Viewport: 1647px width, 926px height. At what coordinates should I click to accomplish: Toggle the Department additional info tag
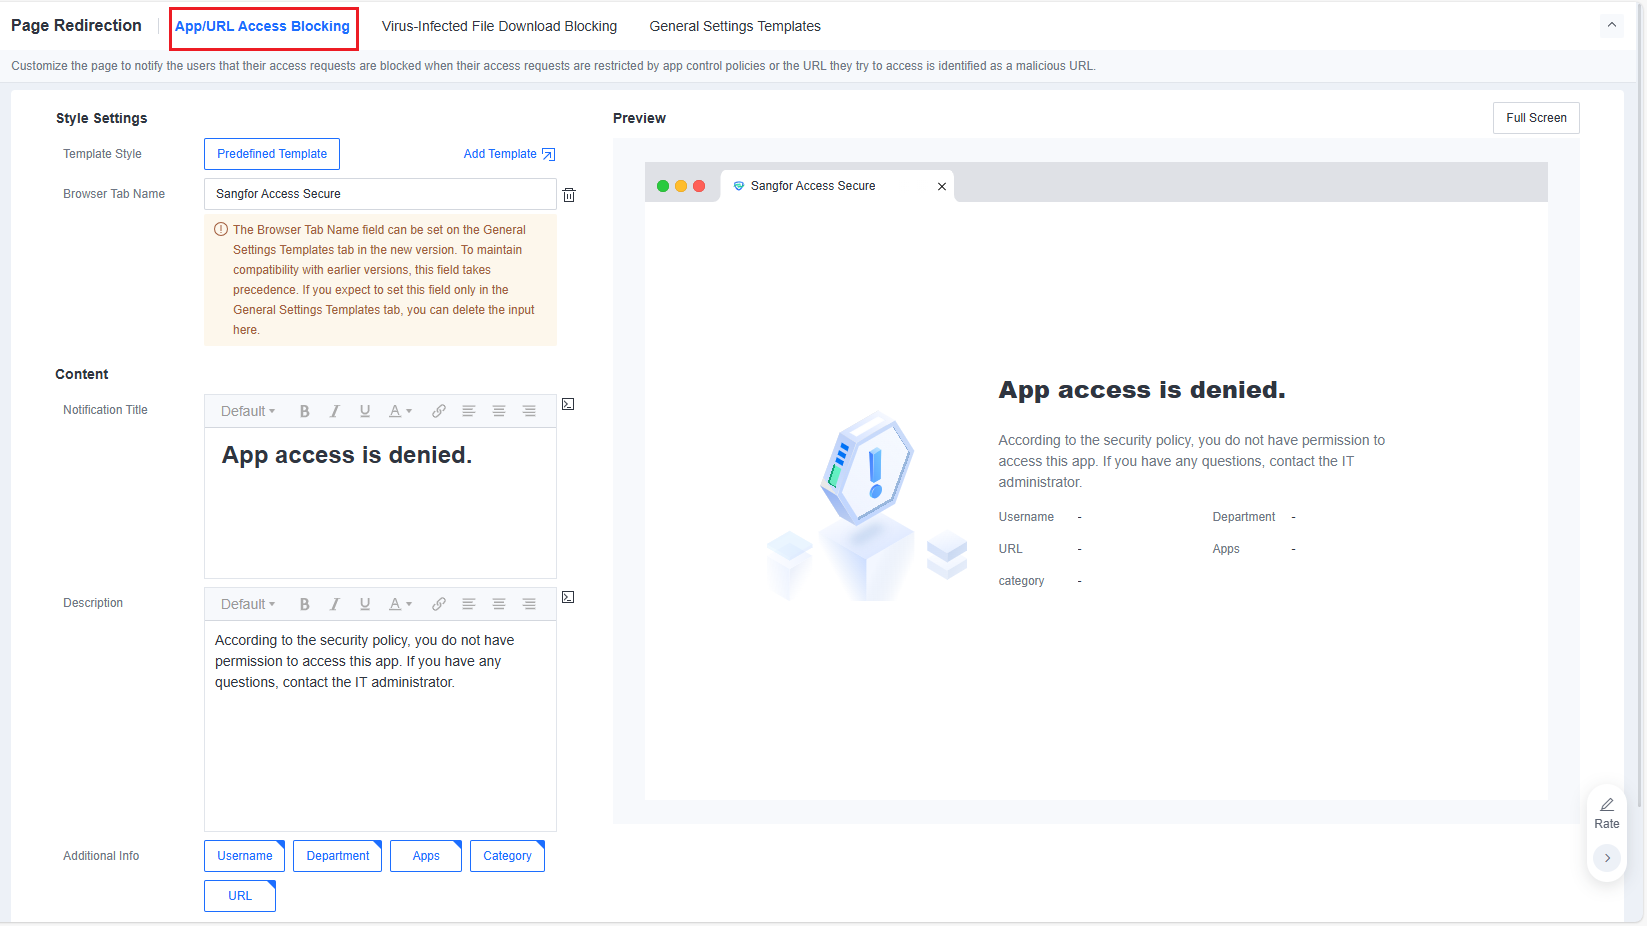point(338,856)
